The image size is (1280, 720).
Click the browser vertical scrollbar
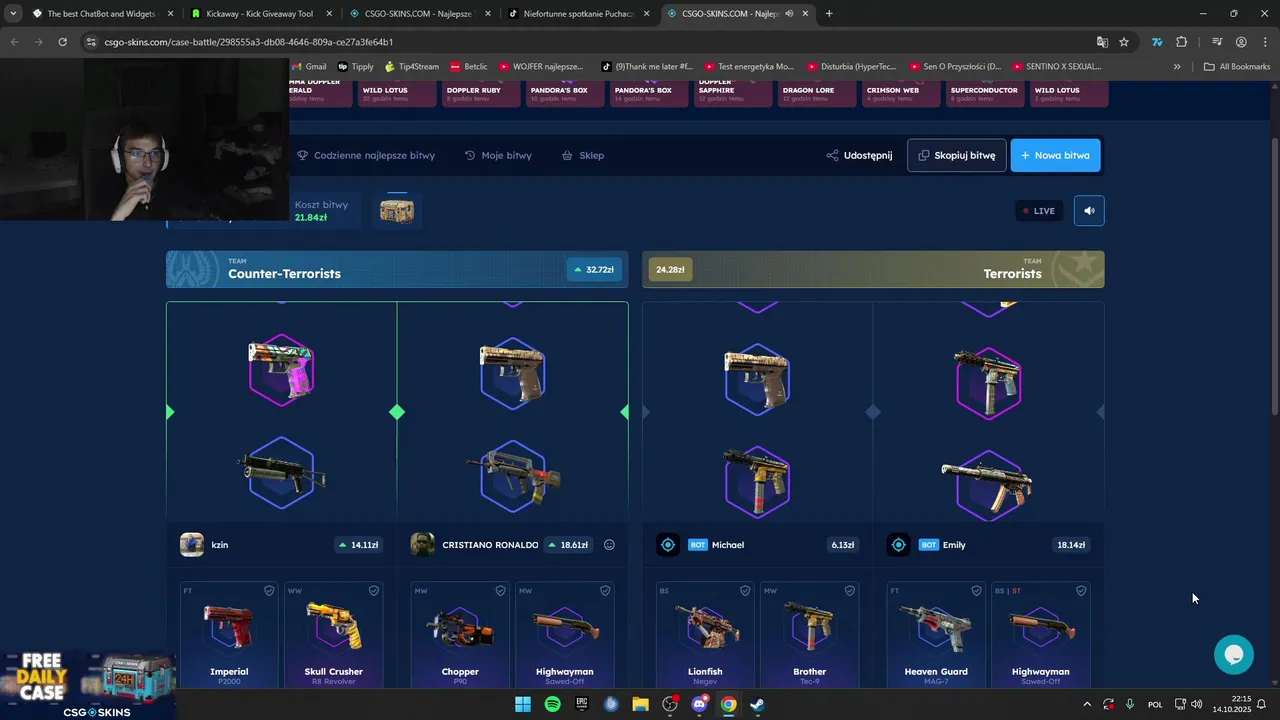(1274, 275)
